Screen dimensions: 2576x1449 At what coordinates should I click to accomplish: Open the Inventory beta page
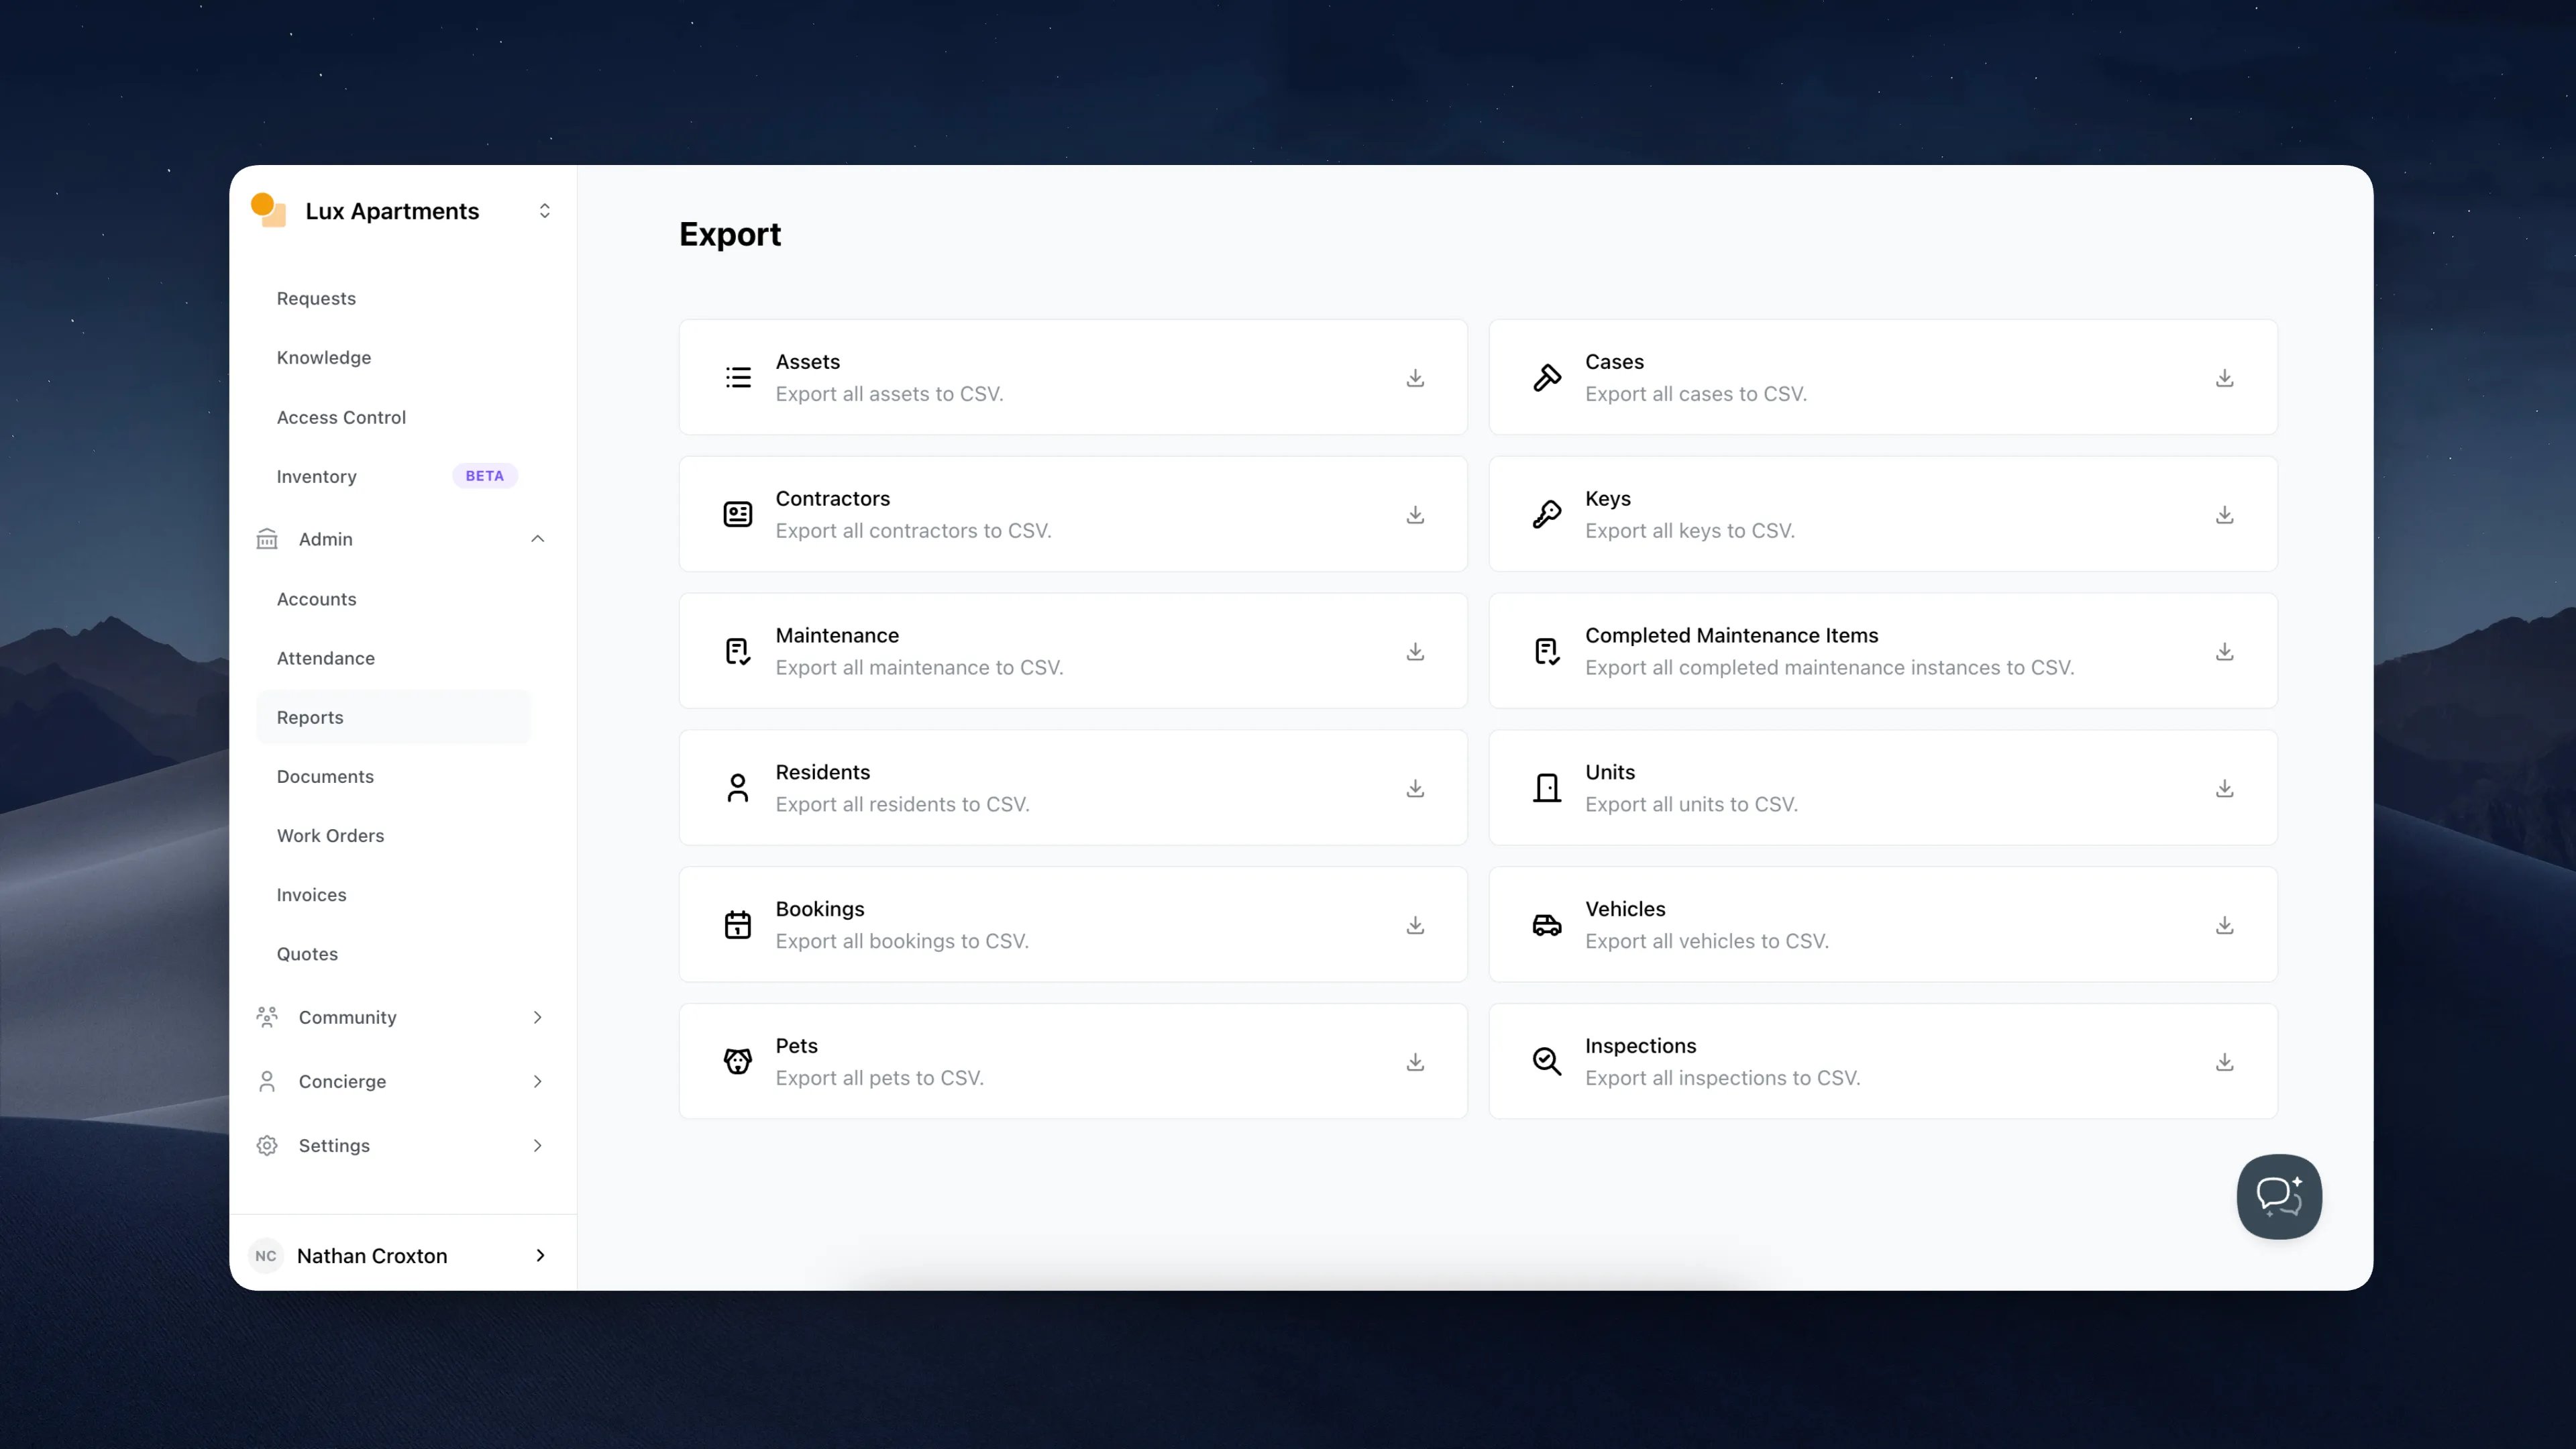pos(317,477)
